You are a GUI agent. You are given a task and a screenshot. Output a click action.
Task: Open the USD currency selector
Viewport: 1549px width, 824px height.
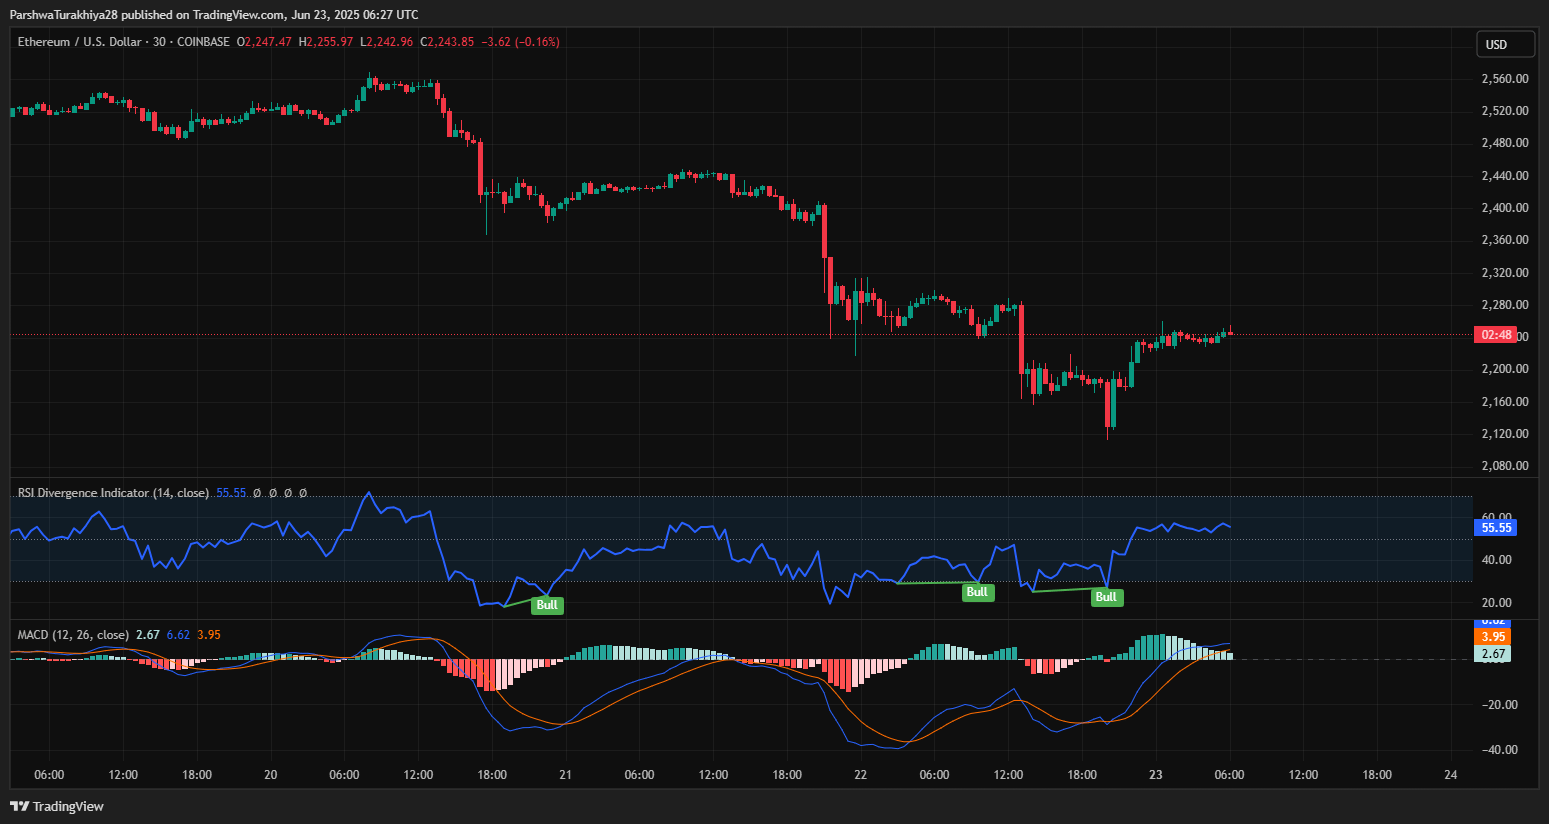click(1505, 43)
